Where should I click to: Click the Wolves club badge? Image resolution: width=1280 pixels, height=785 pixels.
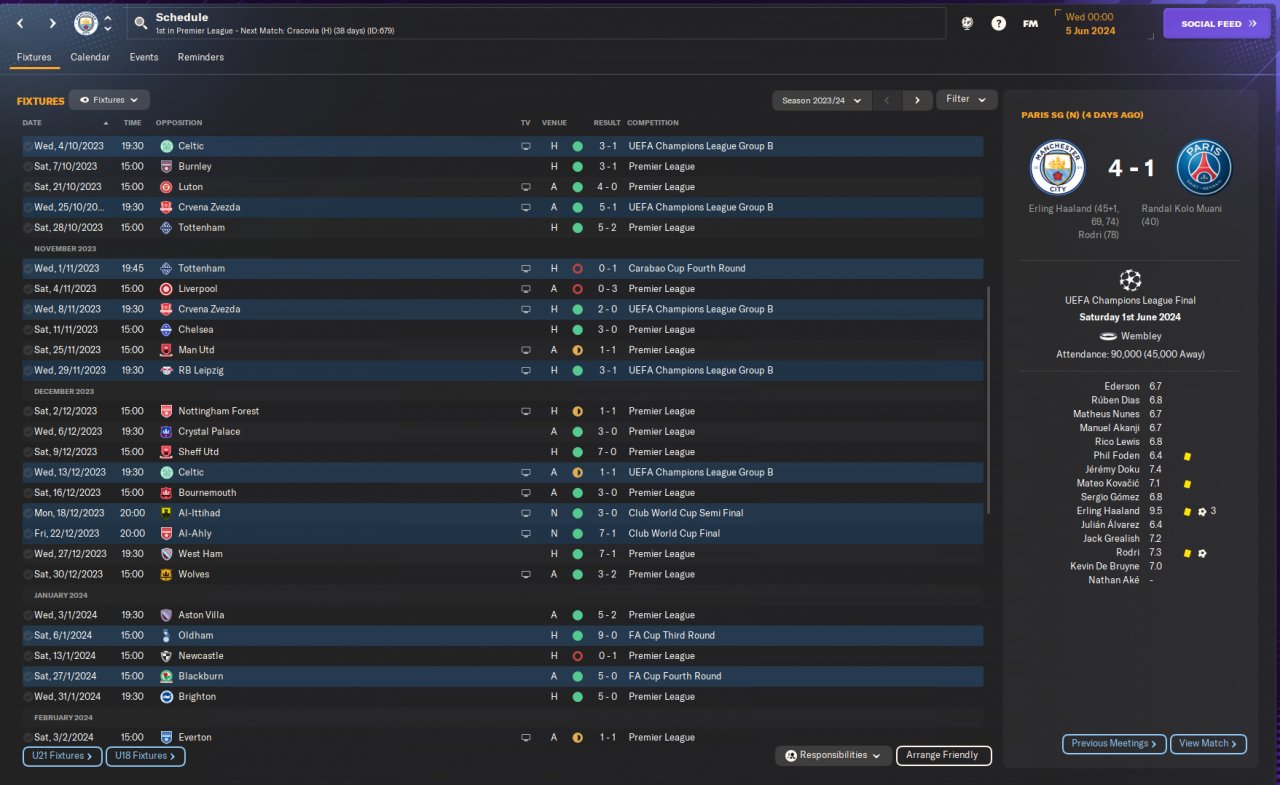coord(166,575)
